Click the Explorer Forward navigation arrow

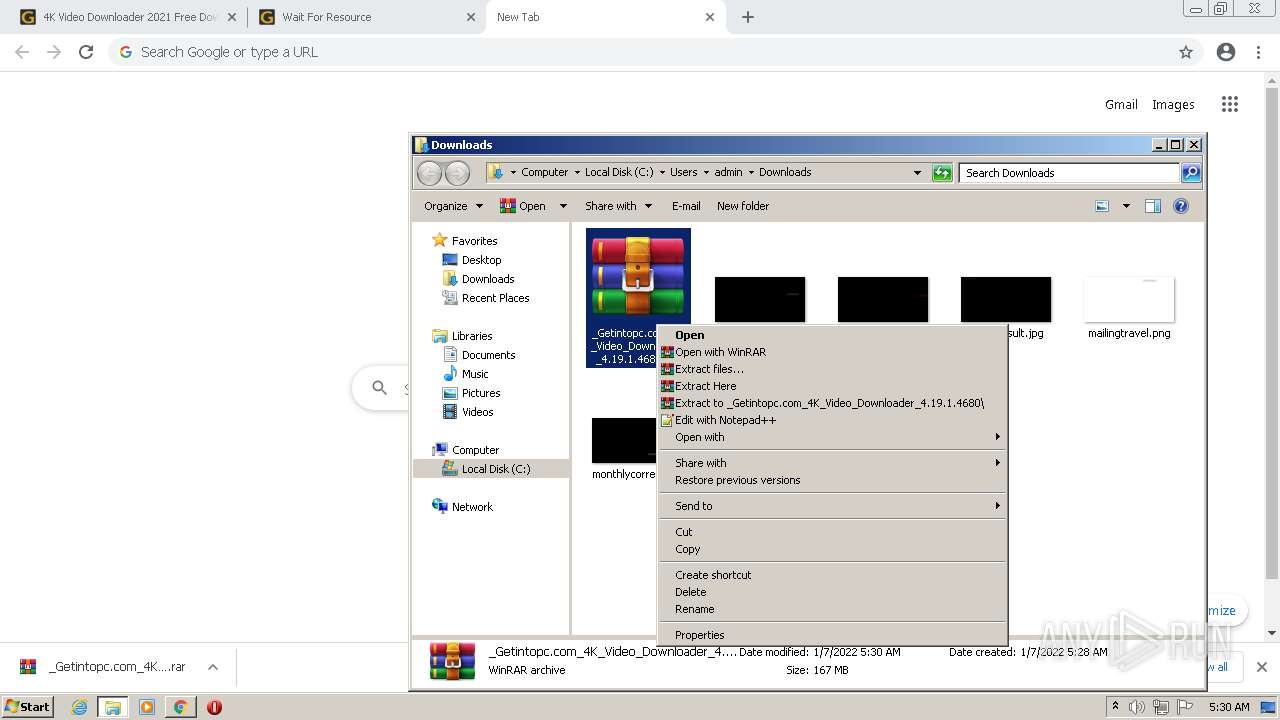point(457,173)
